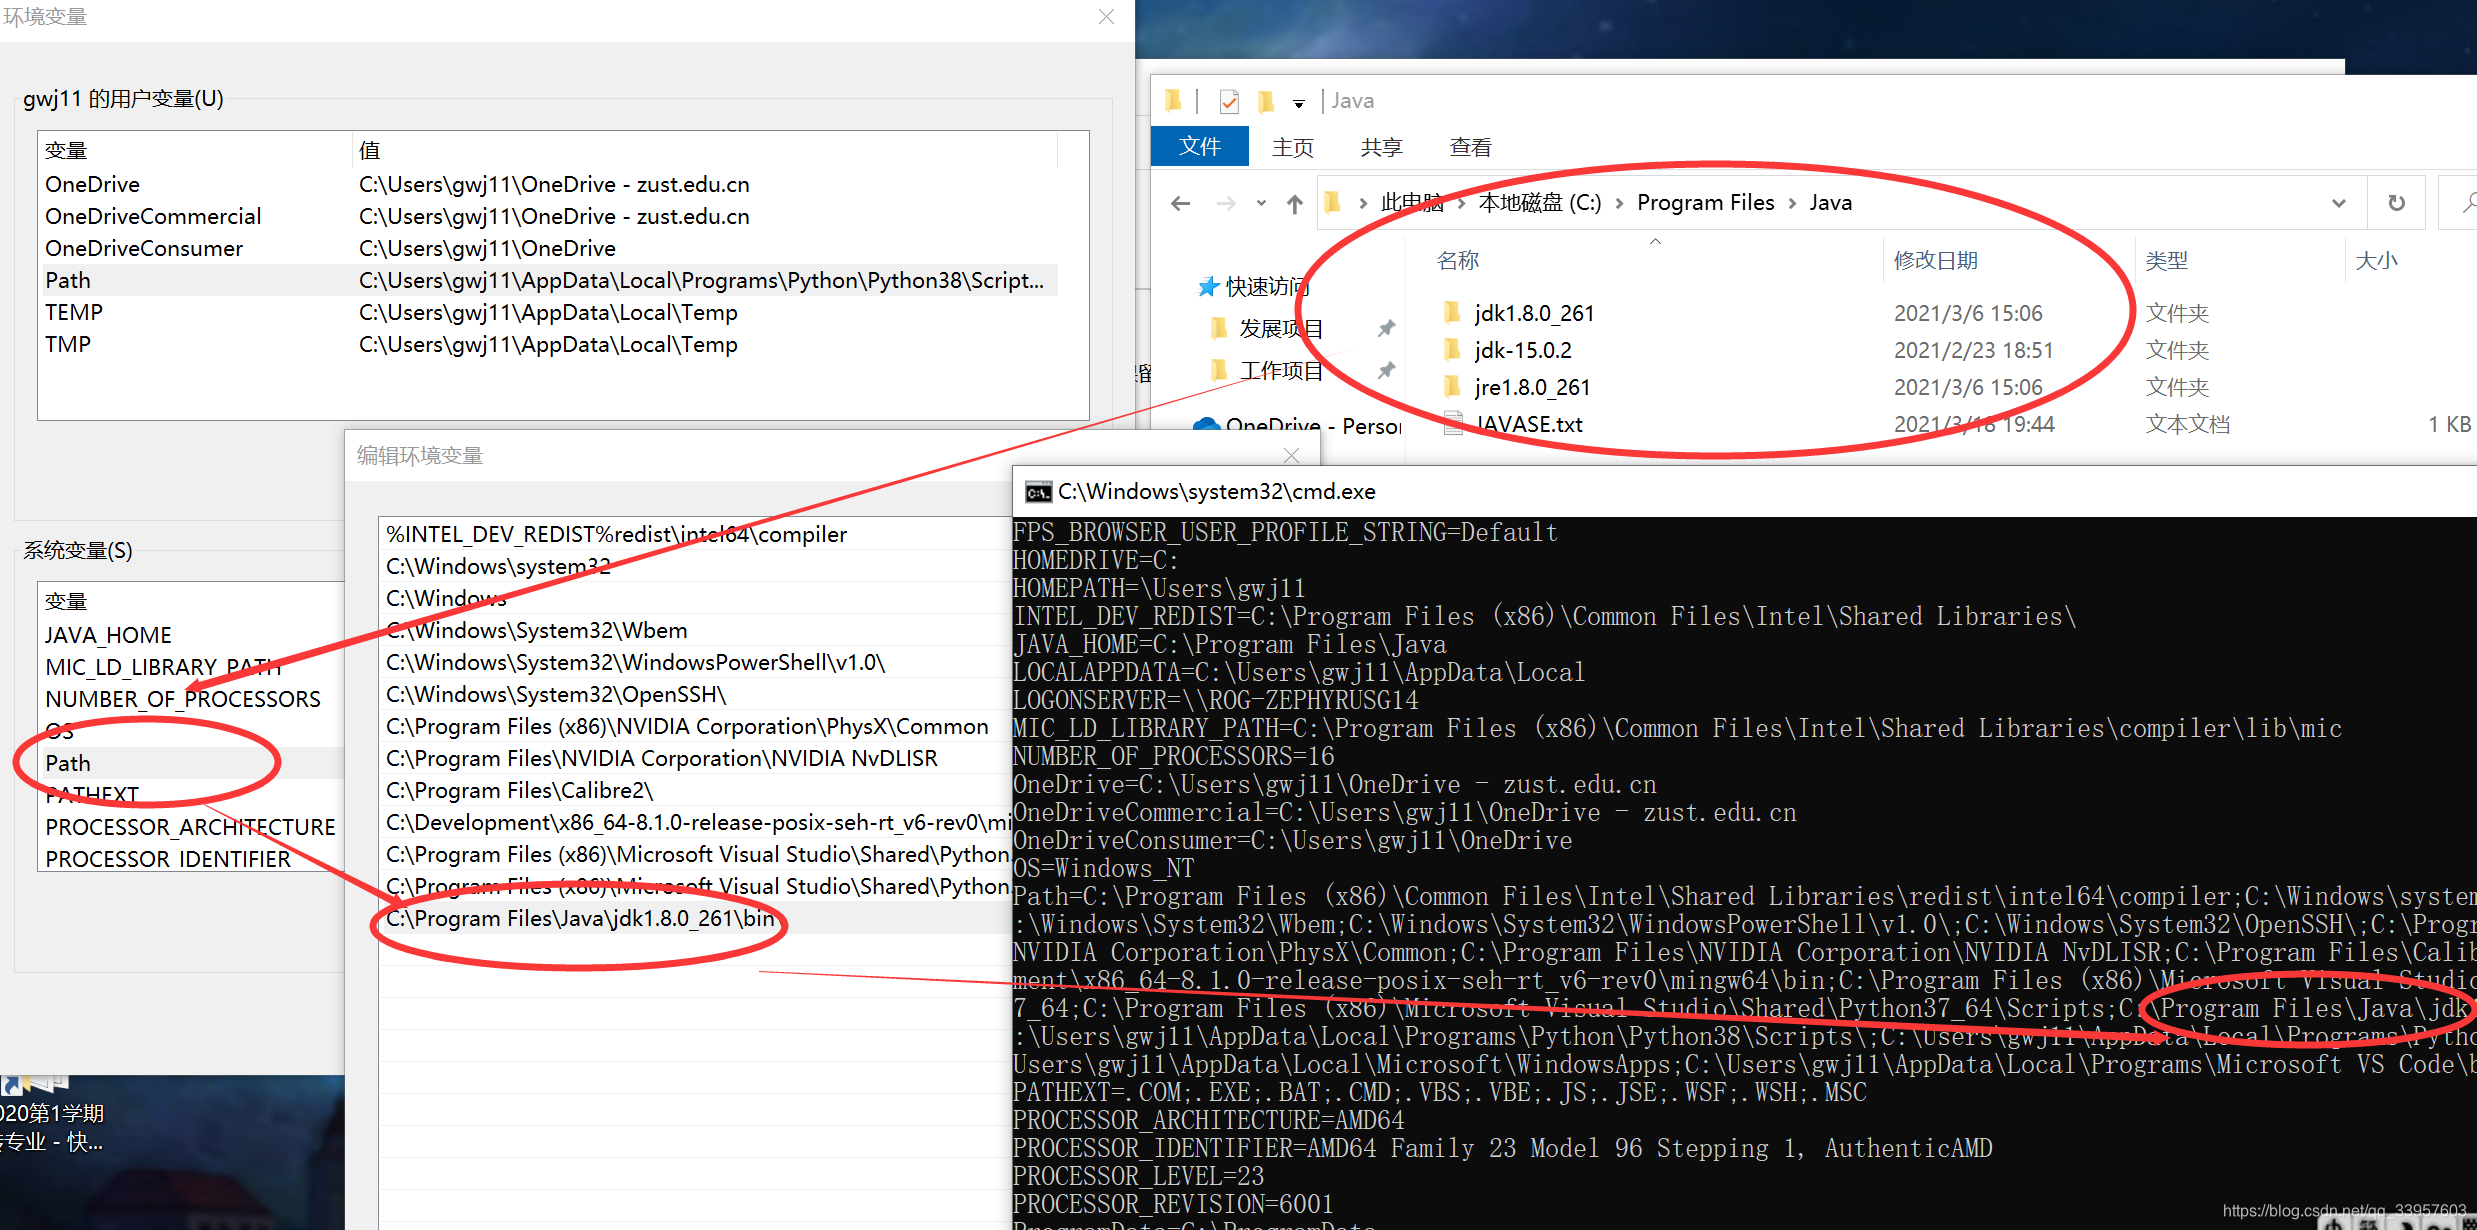Select the C:\Development\x86_64-8.1.0 path entry
The height and width of the screenshot is (1230, 2477).
pos(696,822)
